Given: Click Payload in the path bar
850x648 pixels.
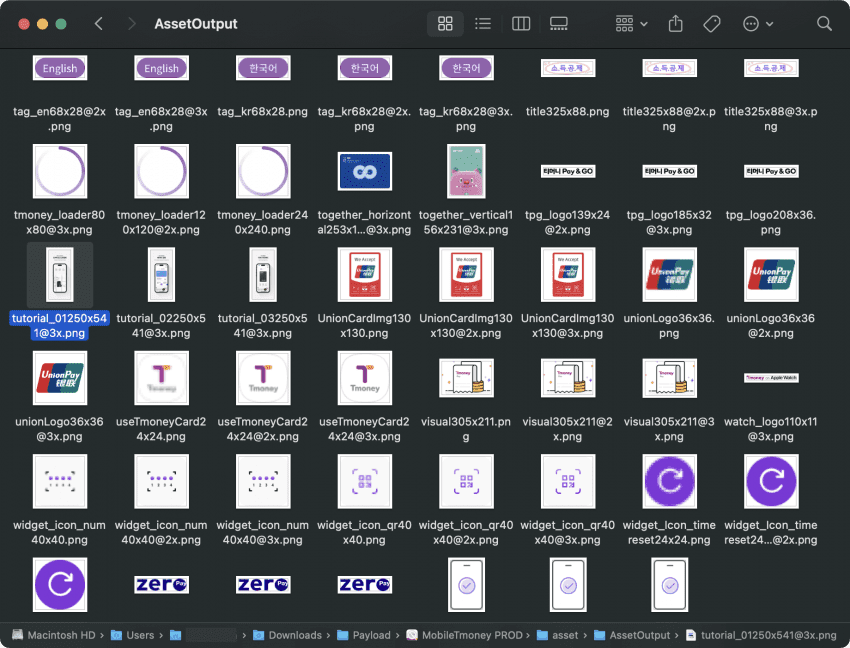Looking at the screenshot, I should click(x=364, y=635).
